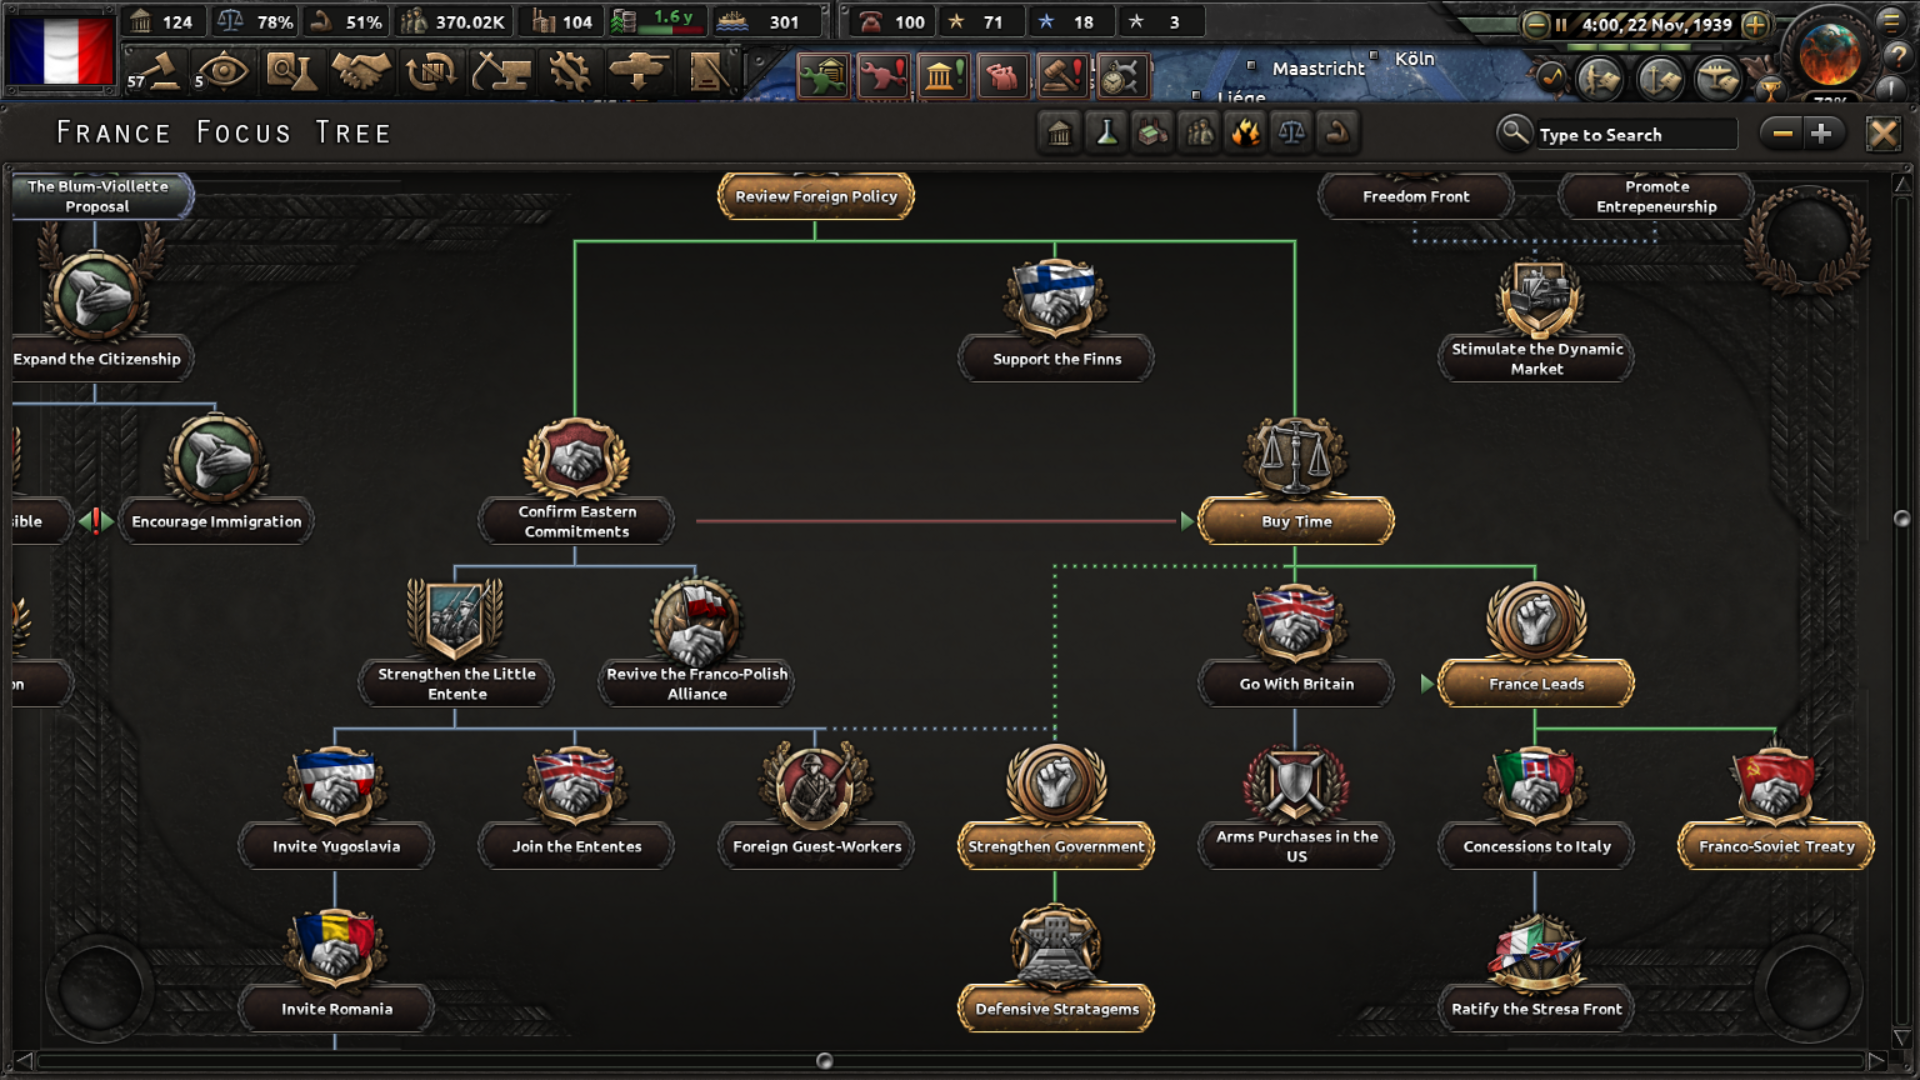This screenshot has height=1080, width=1920.
Task: Open the Research microscope tab
Action: tap(291, 72)
